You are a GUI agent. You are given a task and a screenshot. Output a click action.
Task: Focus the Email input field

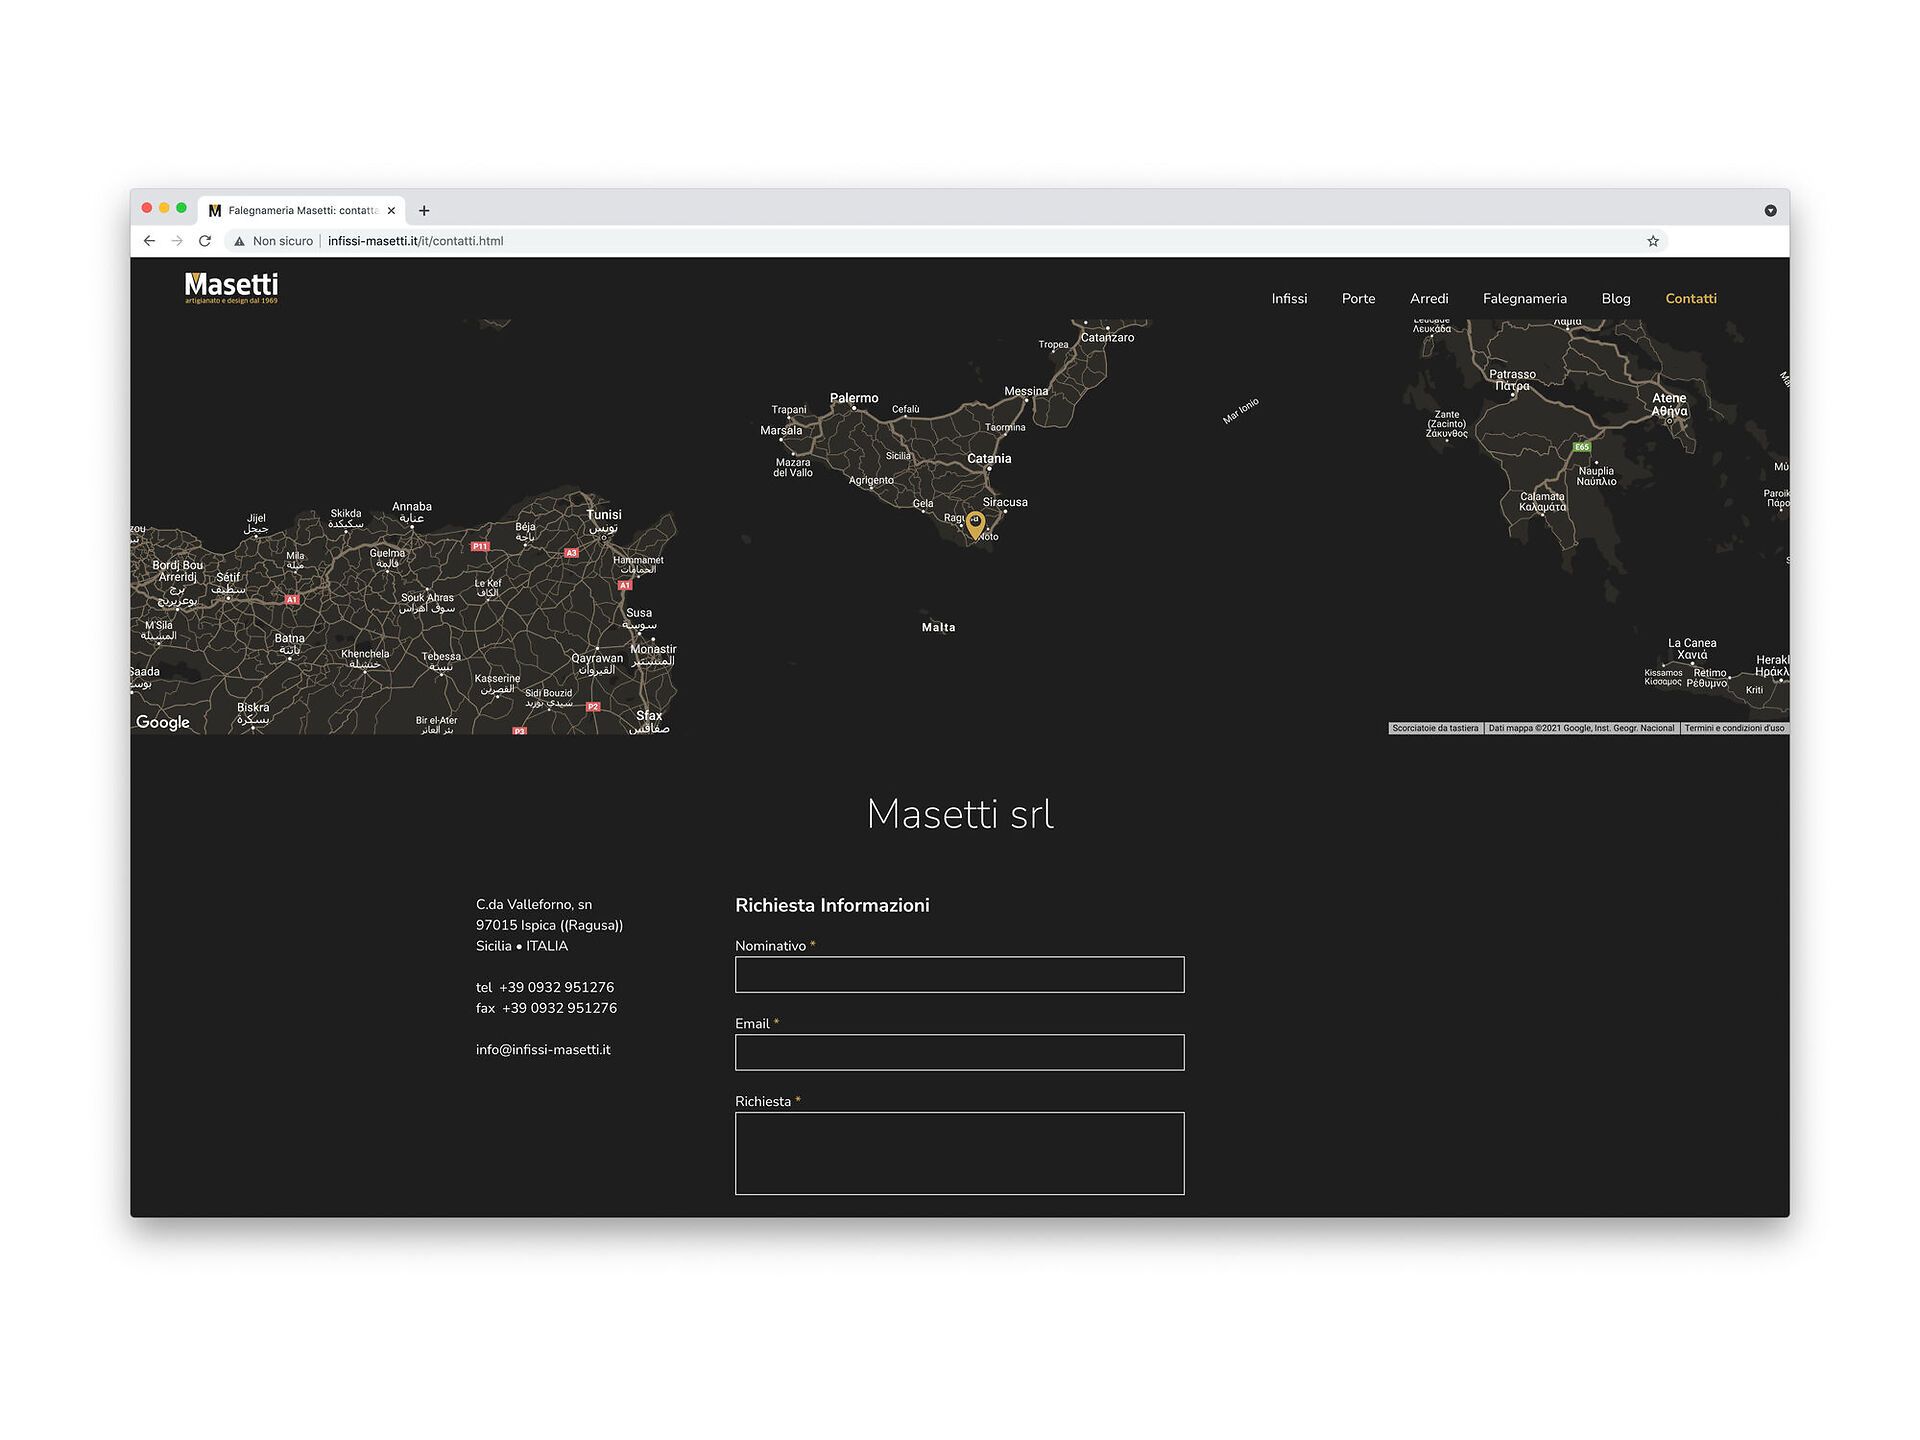click(x=959, y=1052)
